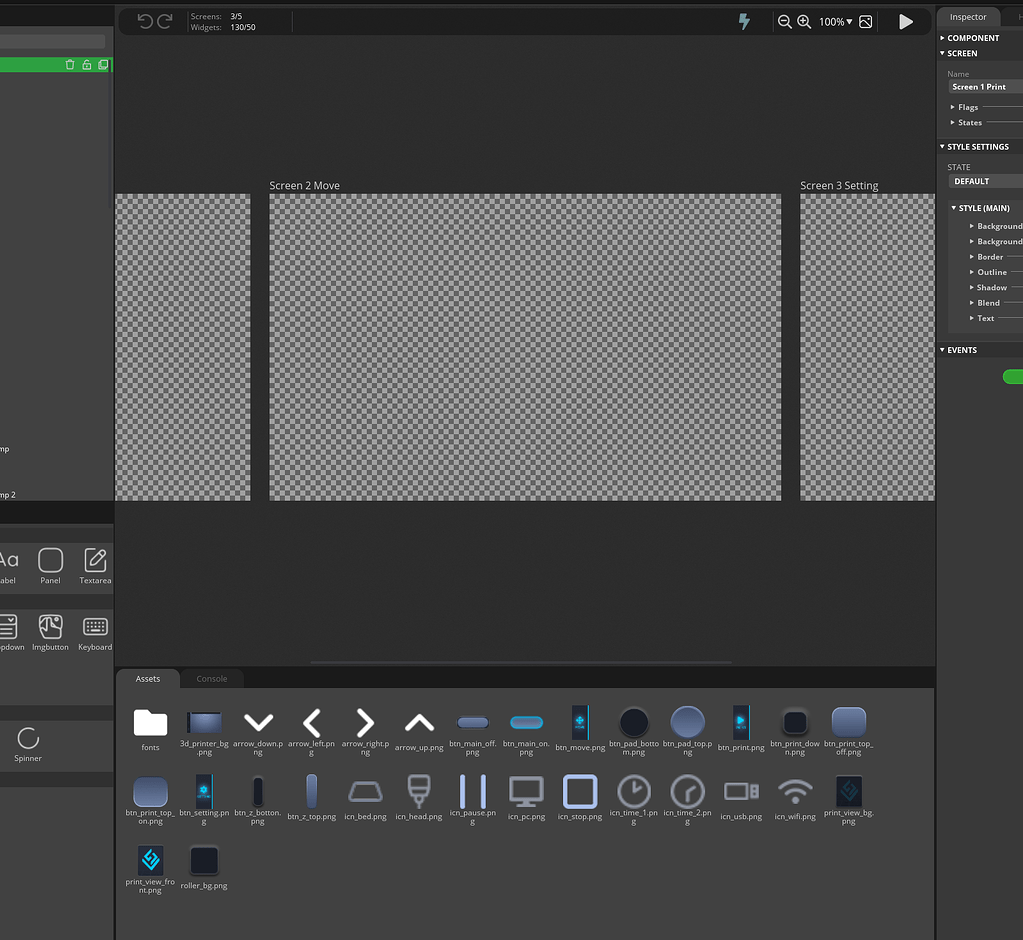Image resolution: width=1023 pixels, height=940 pixels.
Task: Select the btn_print_down.png asset
Action: [795, 731]
